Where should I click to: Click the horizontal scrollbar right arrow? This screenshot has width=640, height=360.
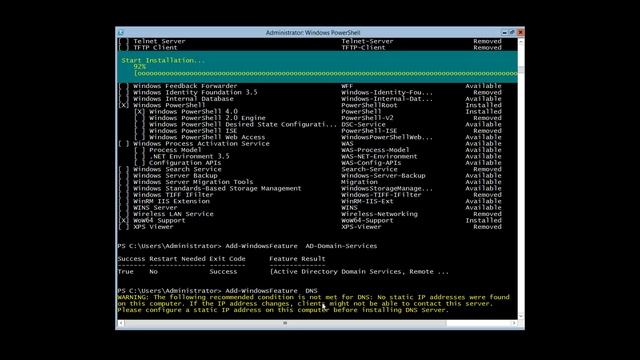point(514,323)
